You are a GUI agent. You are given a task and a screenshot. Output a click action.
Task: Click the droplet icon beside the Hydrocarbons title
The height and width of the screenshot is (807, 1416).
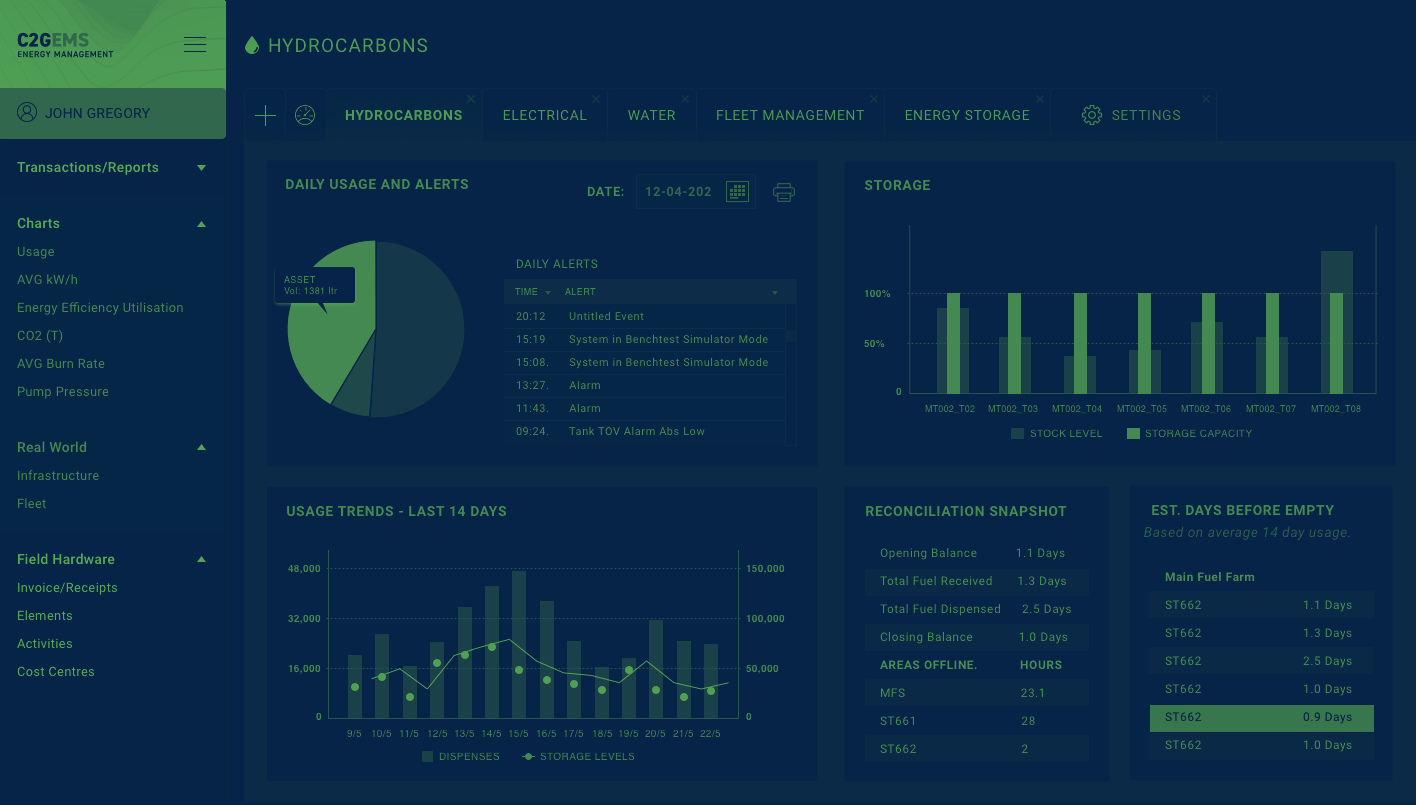tap(252, 45)
